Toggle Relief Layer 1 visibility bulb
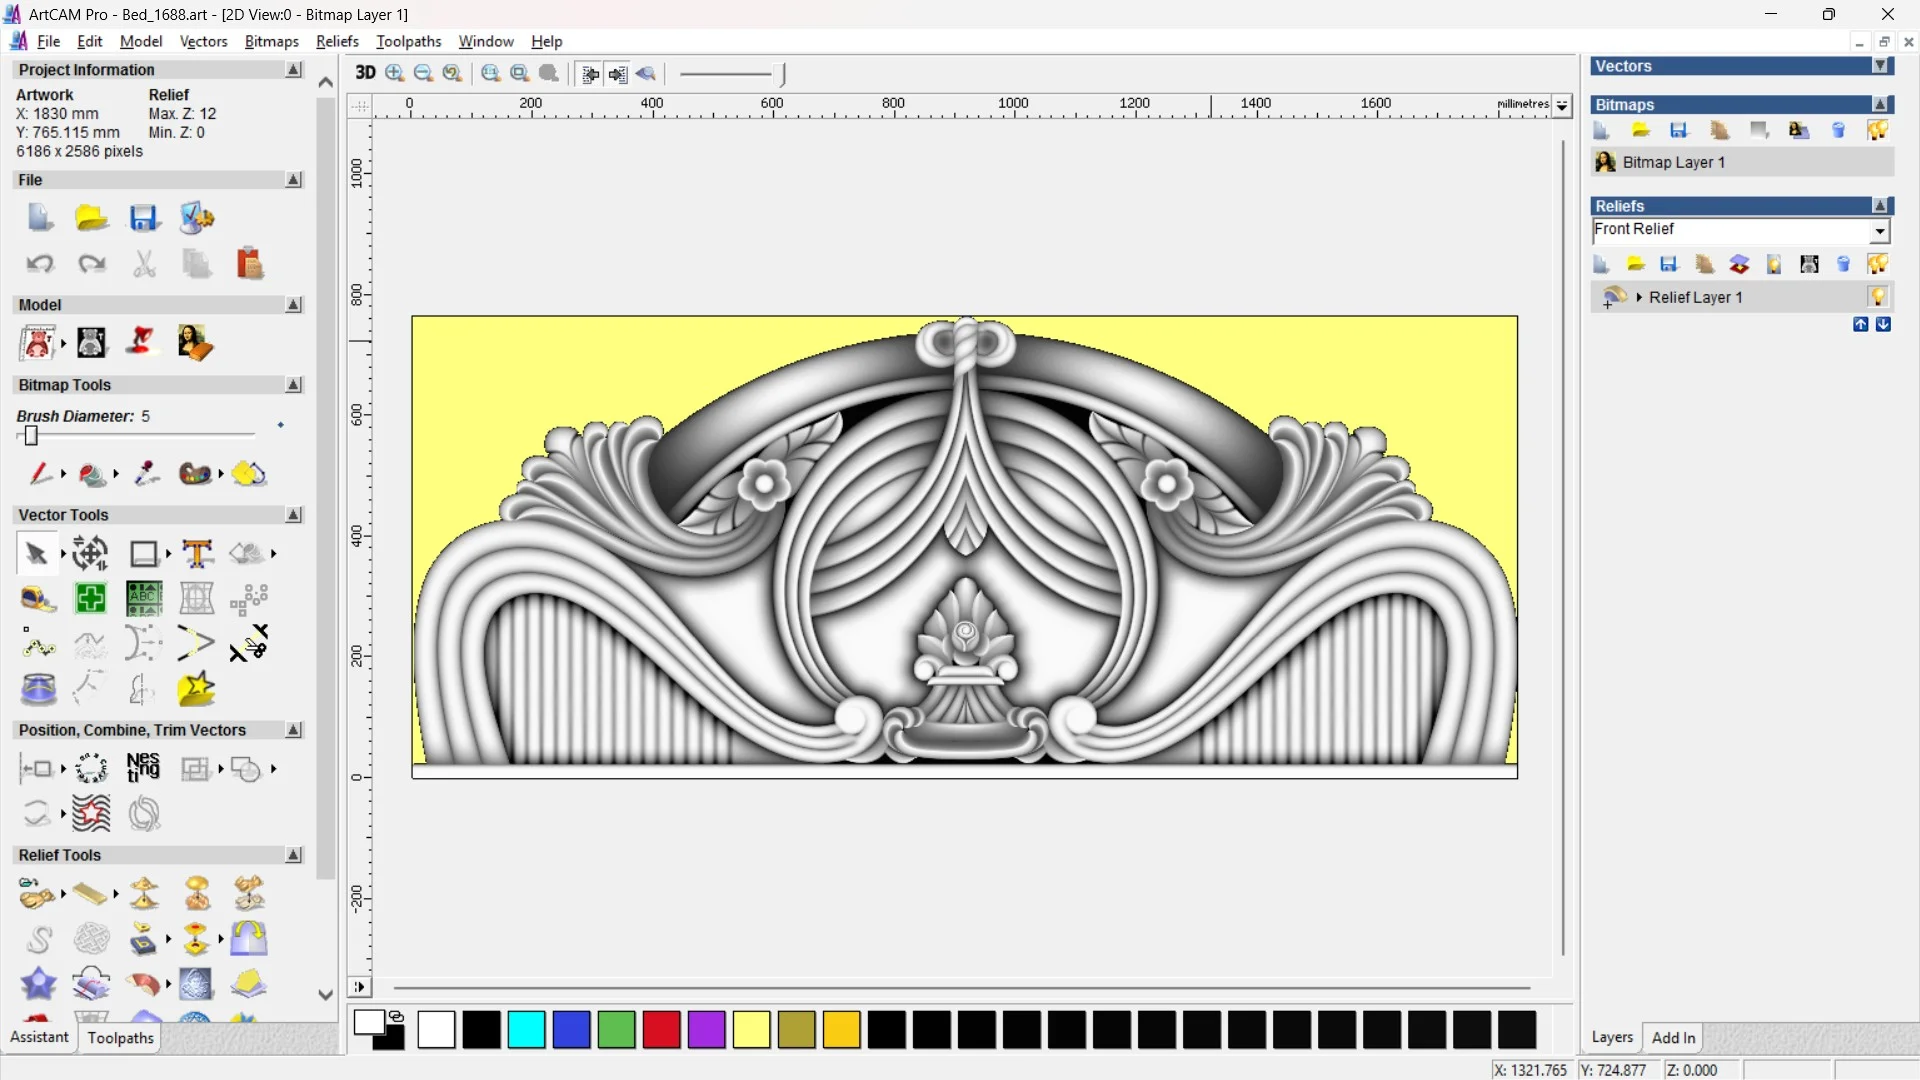 [x=1877, y=297]
